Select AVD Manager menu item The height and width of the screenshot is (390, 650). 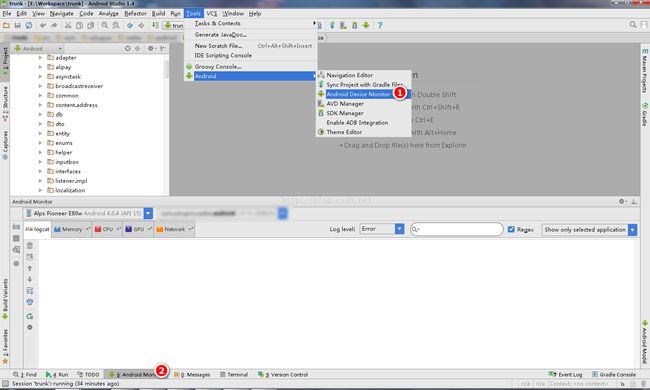point(364,104)
